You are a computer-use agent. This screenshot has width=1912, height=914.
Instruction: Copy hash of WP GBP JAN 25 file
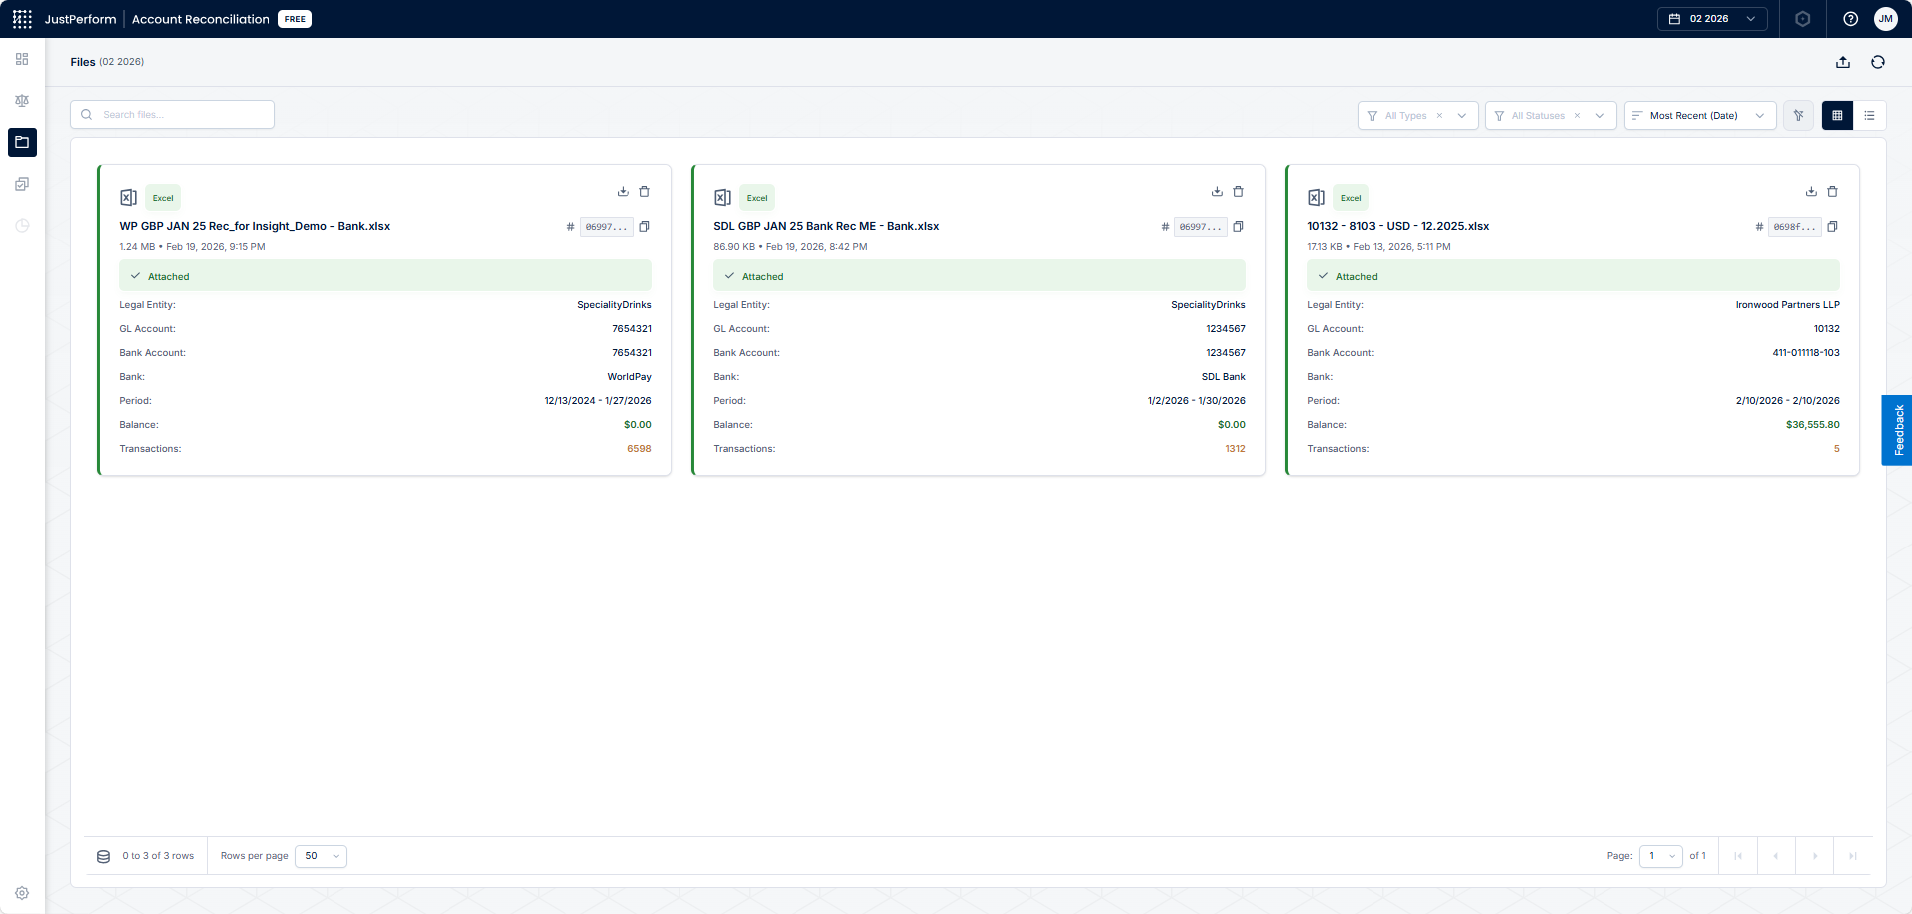tap(645, 227)
